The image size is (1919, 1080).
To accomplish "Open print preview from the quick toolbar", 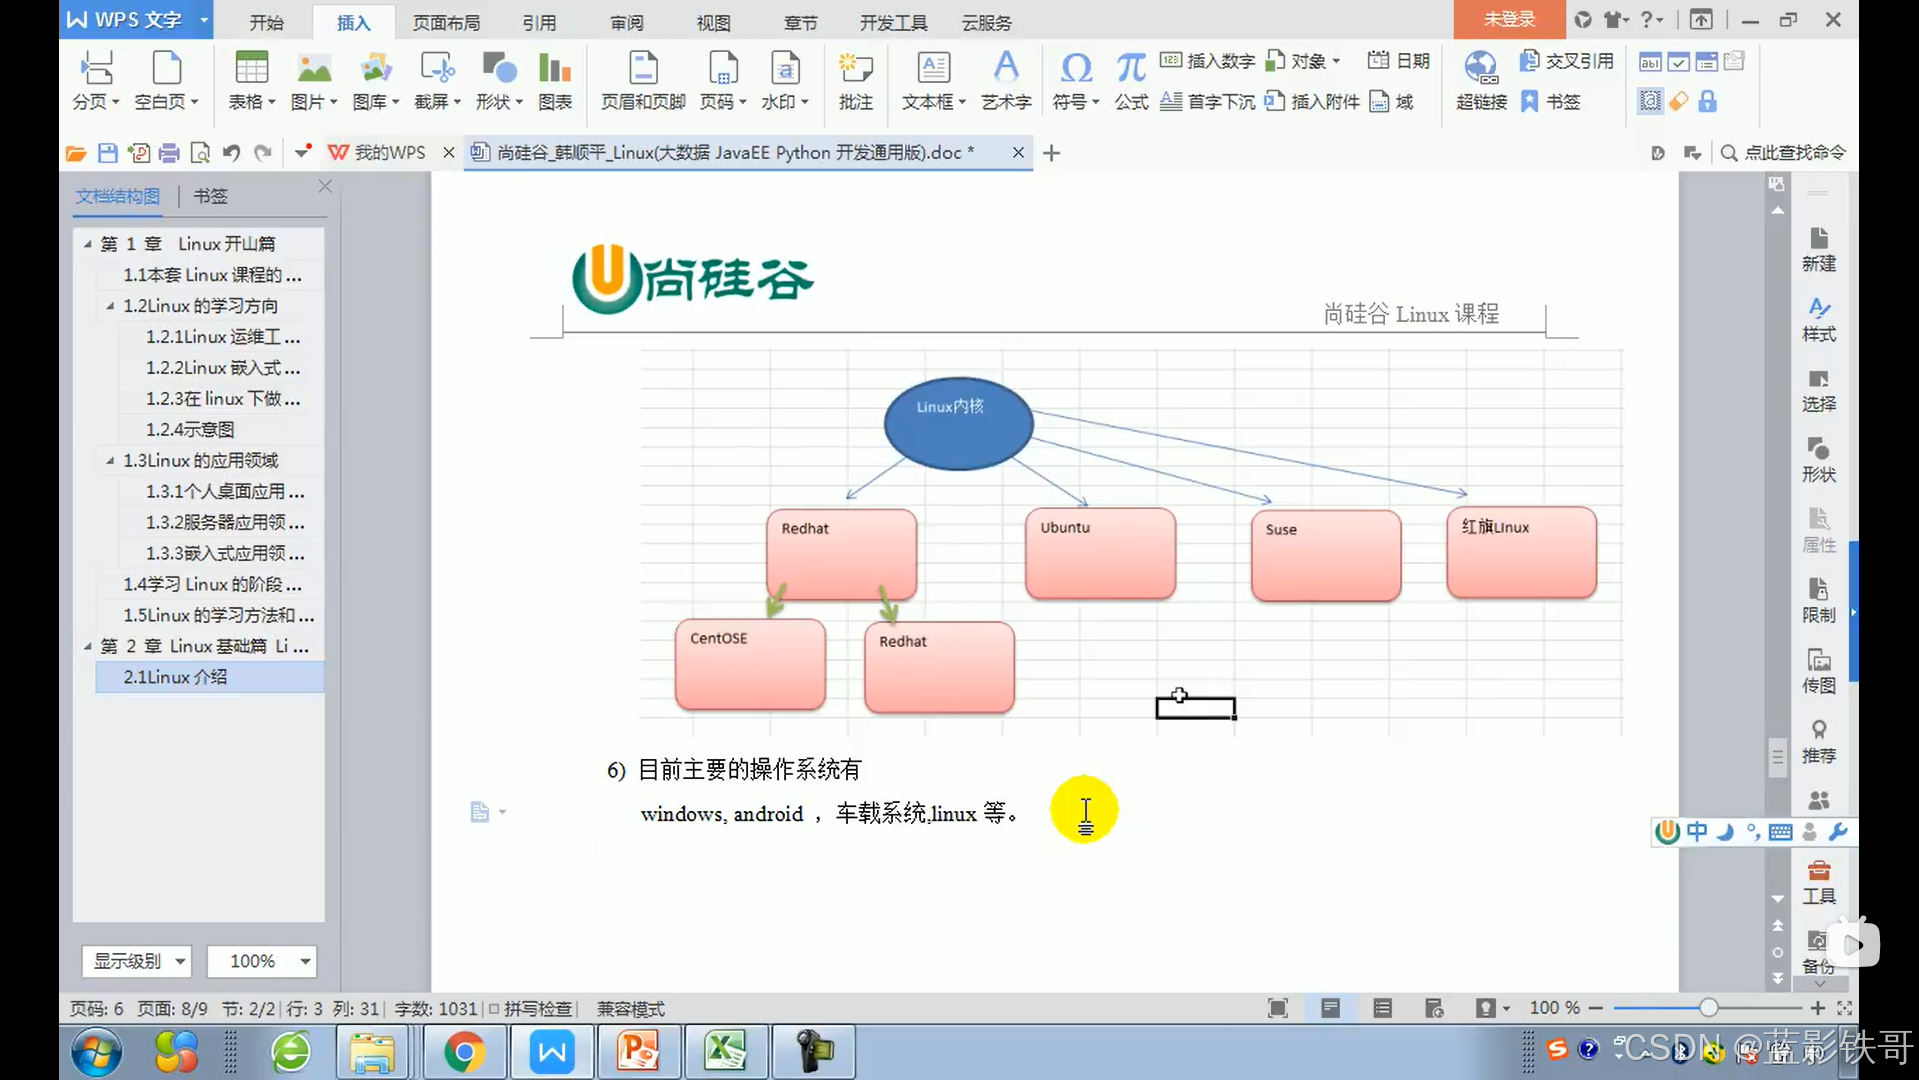I will coord(200,153).
